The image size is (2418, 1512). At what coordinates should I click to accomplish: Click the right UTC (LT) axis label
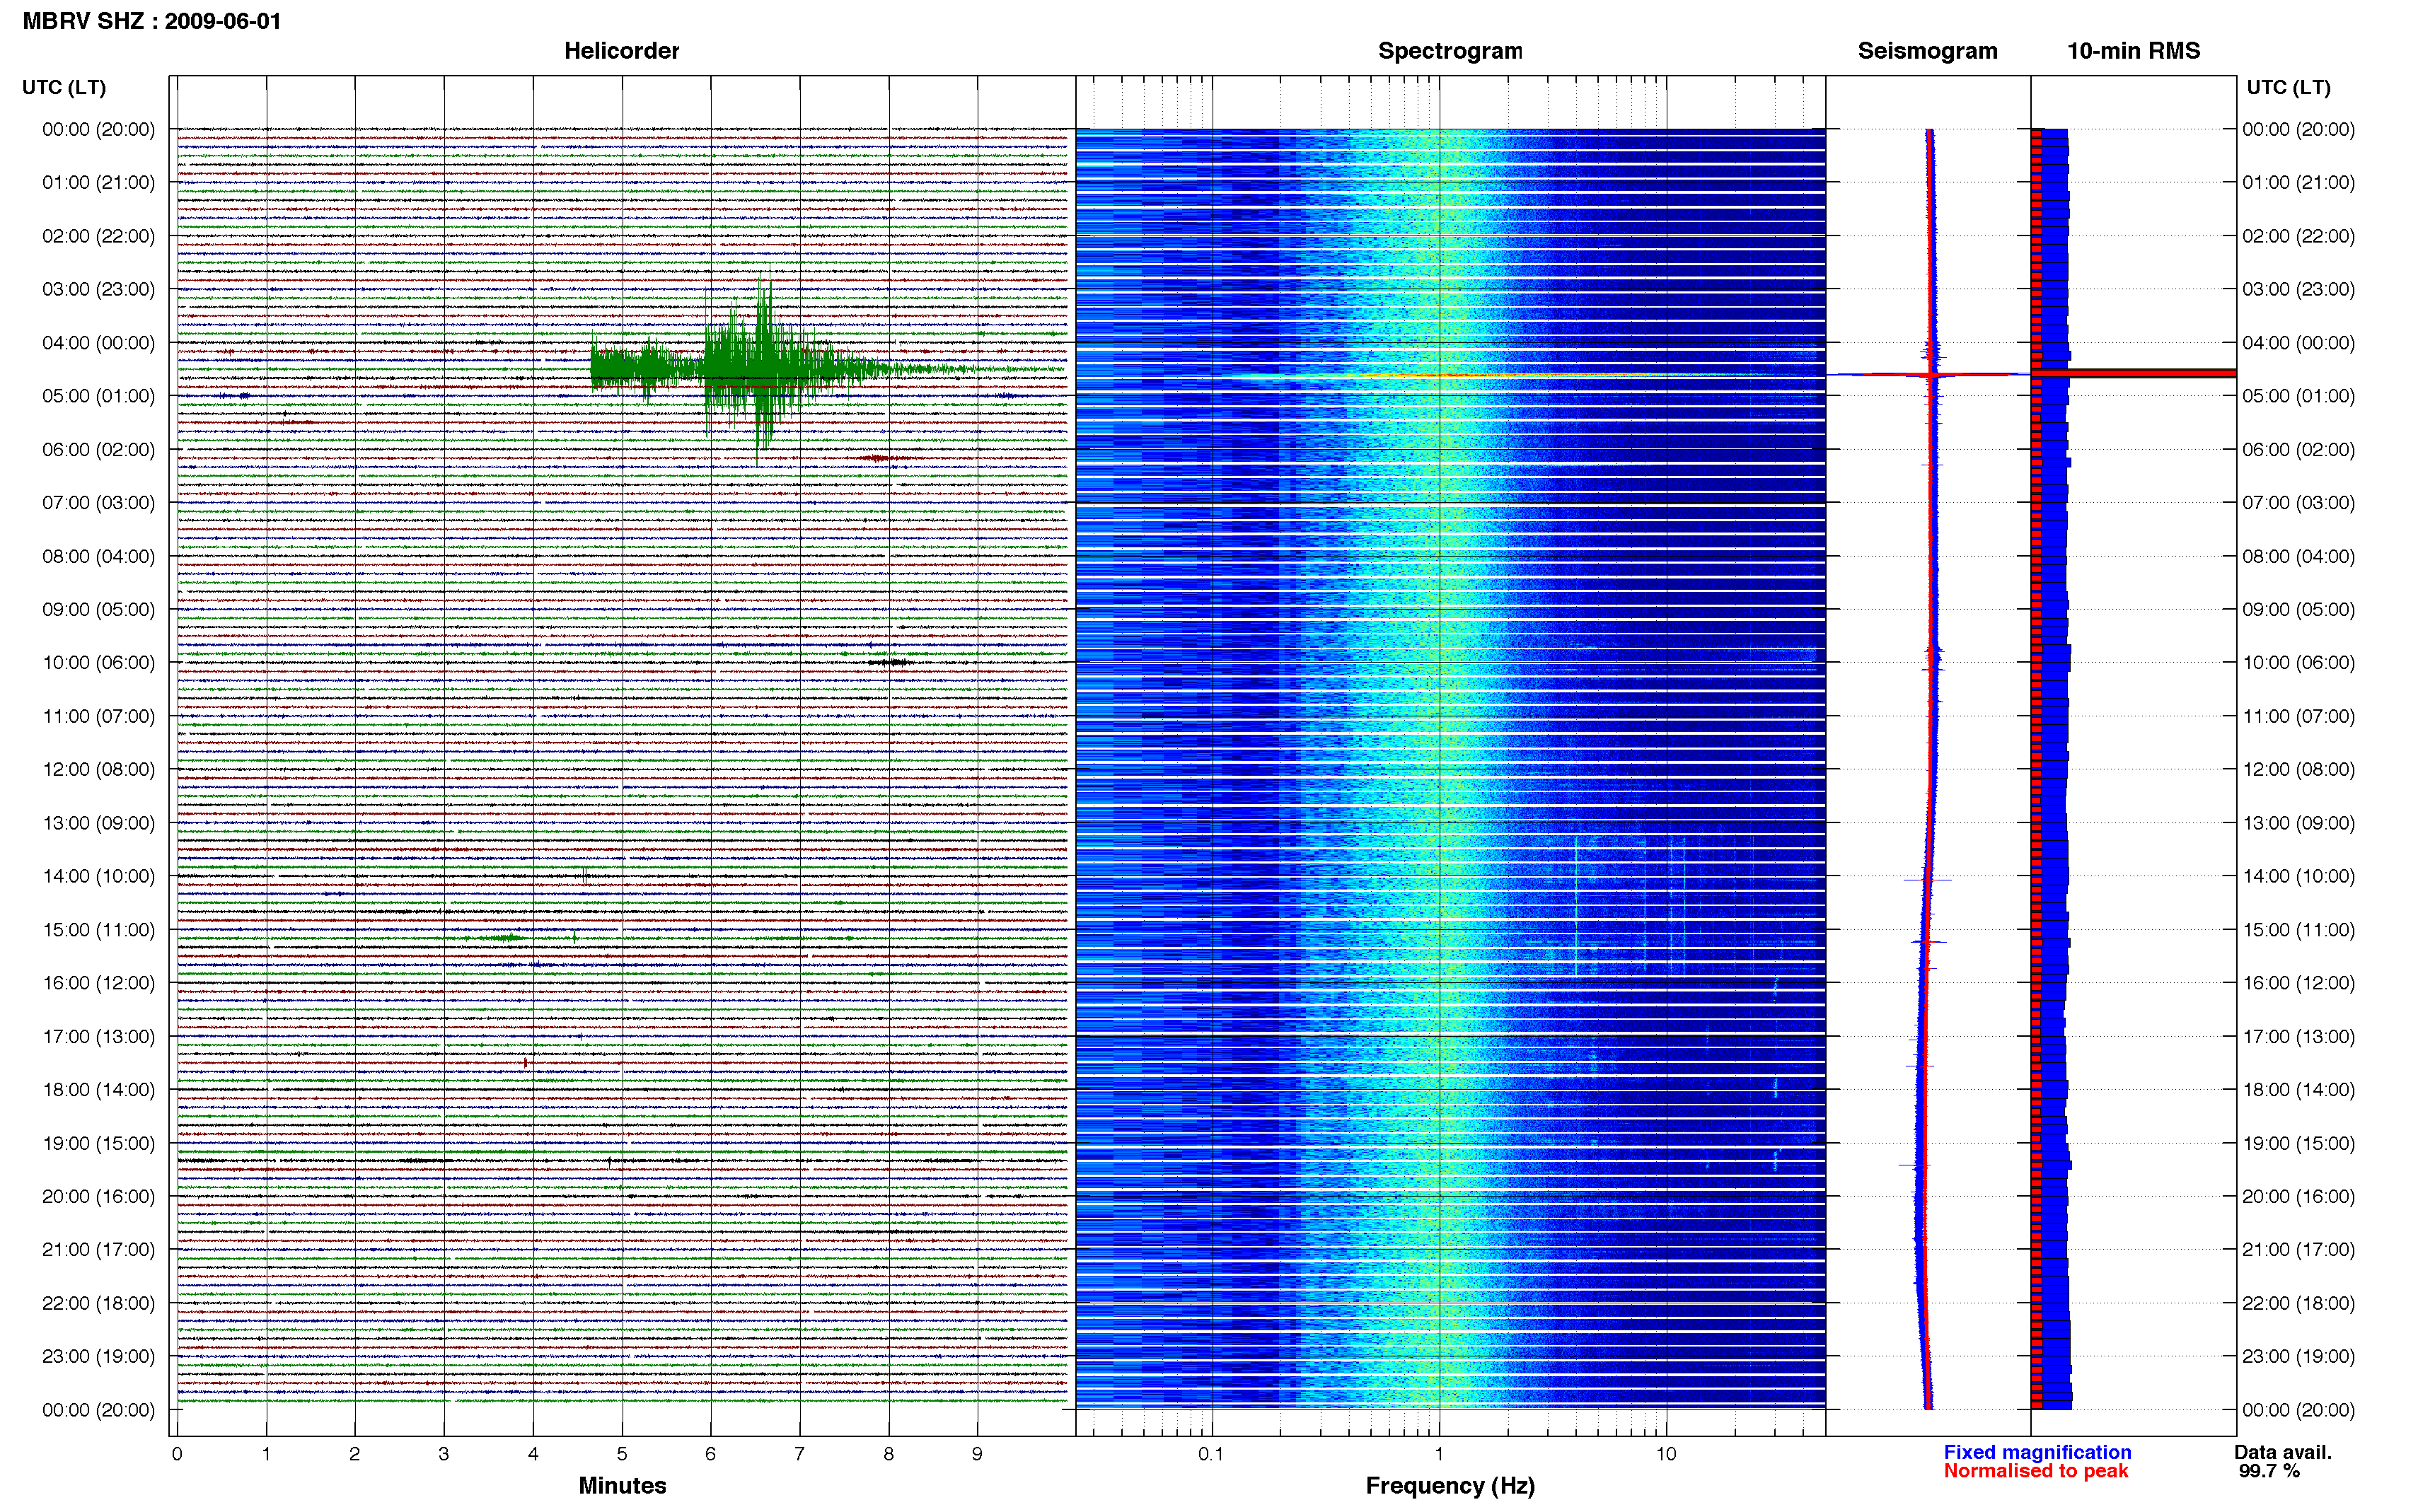[2288, 88]
